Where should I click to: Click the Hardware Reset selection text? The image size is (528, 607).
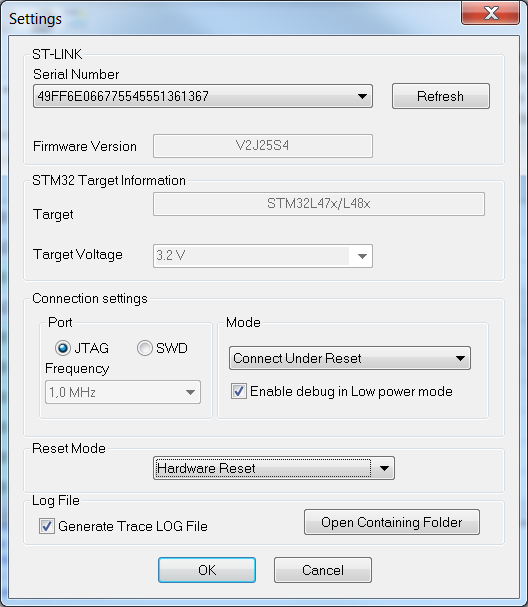tap(206, 468)
